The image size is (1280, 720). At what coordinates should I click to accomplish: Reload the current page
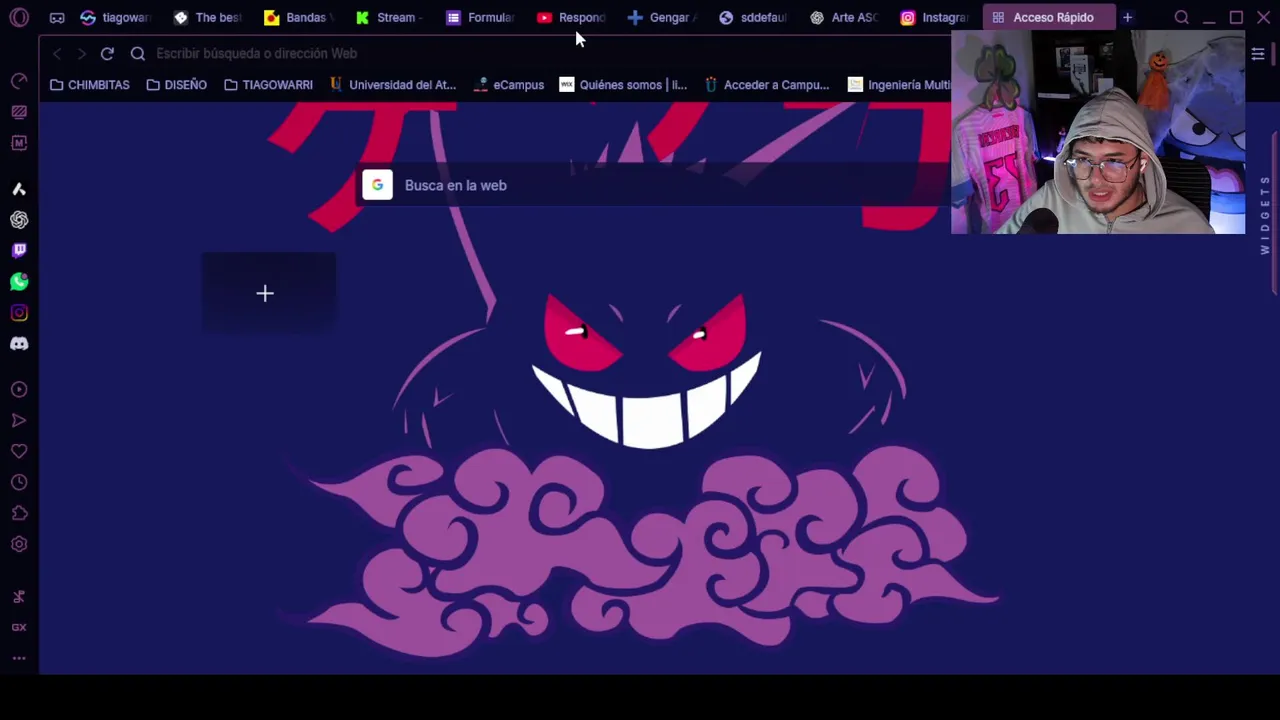[x=107, y=54]
